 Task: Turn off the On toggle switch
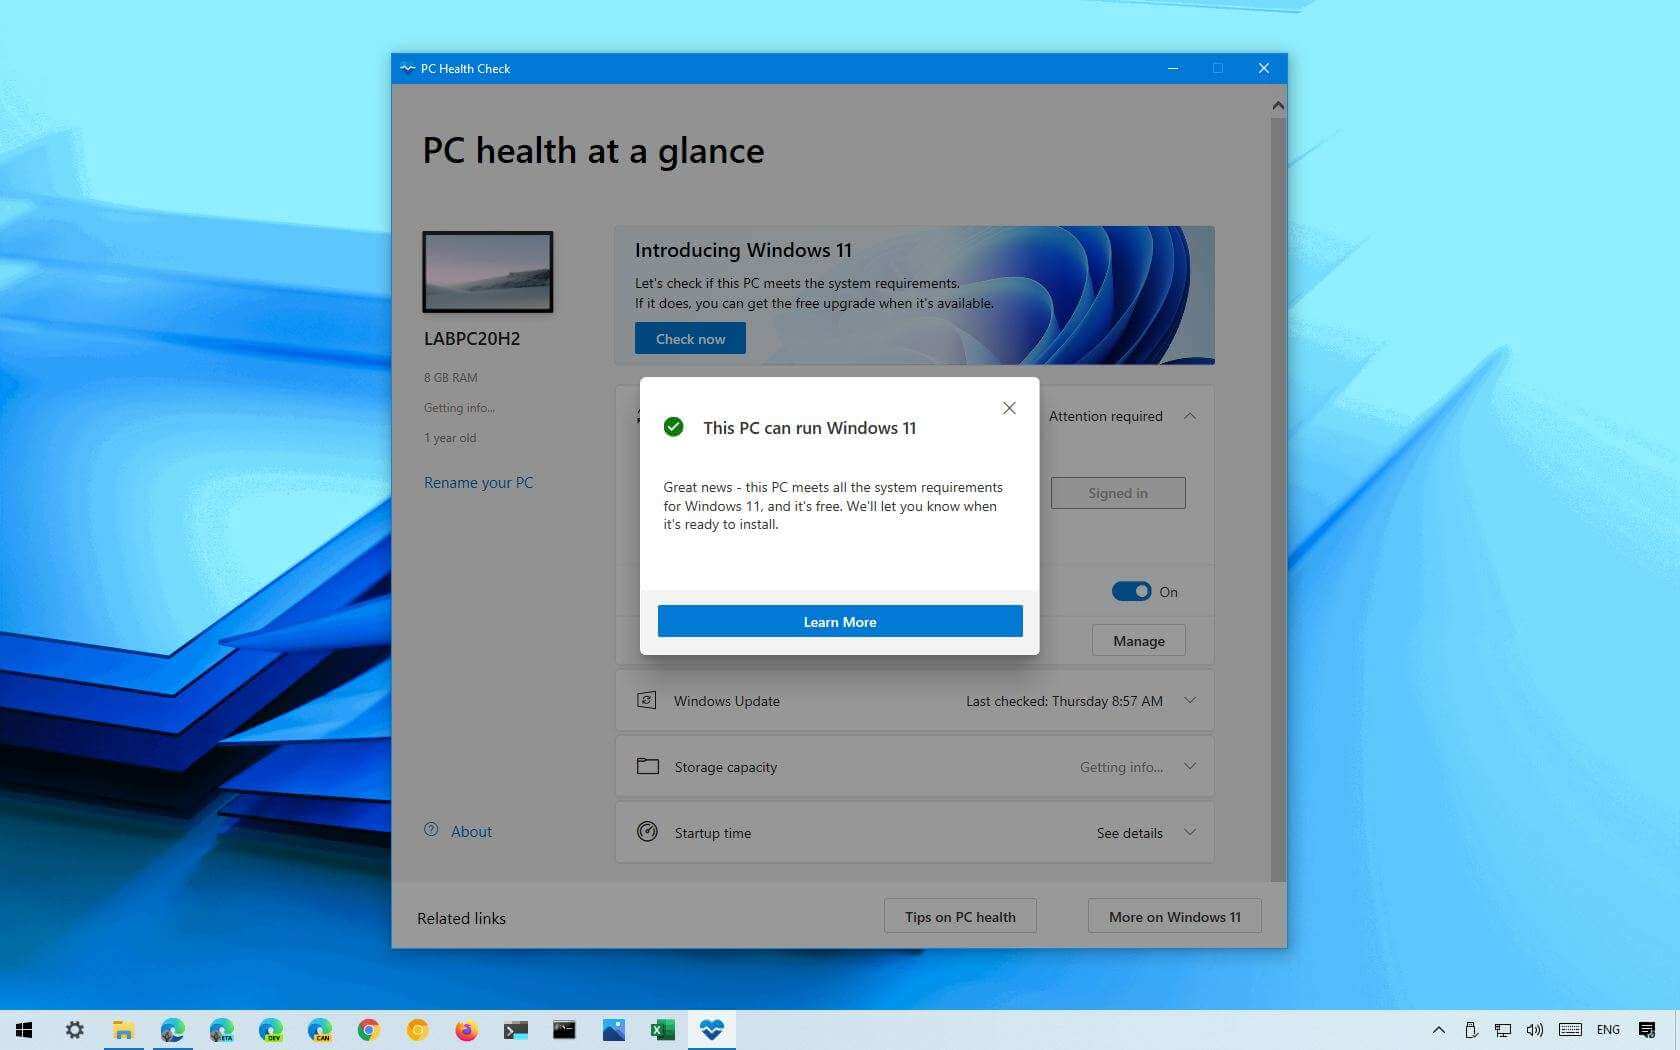[1131, 591]
